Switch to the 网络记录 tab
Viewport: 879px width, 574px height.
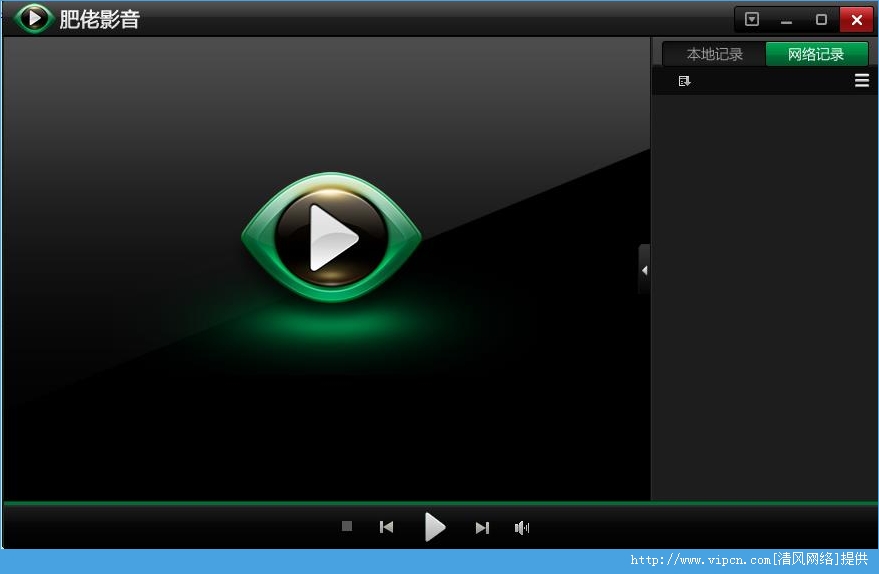point(816,54)
